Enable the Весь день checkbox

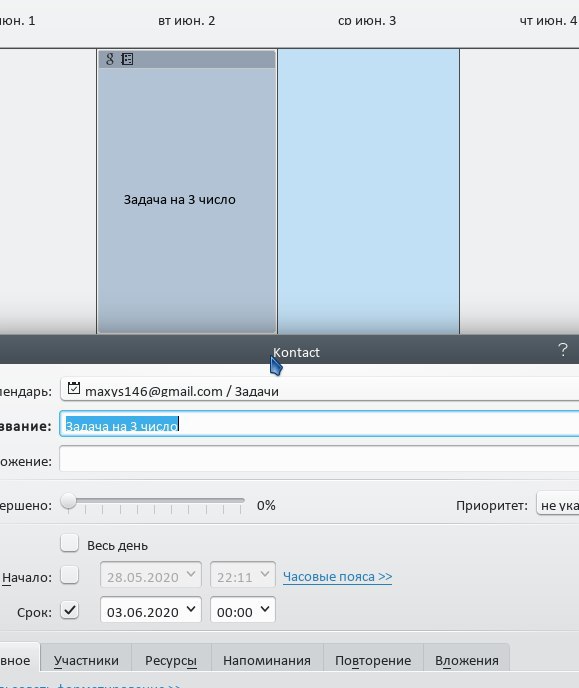(x=69, y=543)
